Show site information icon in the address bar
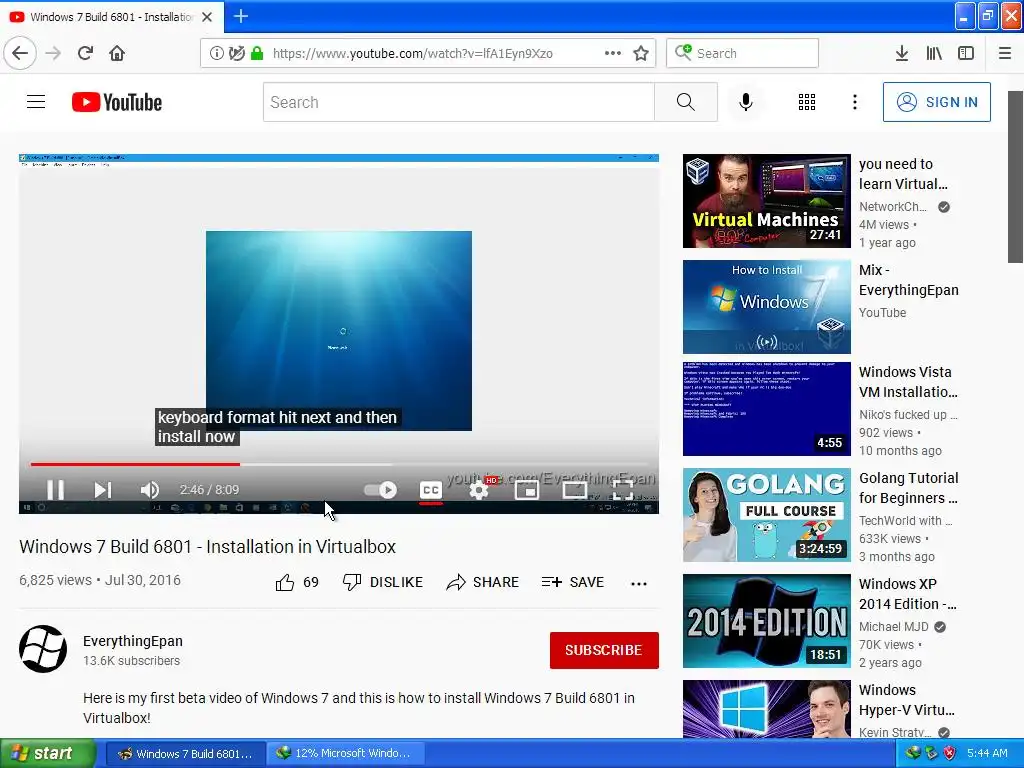The height and width of the screenshot is (768, 1024). 216,53
